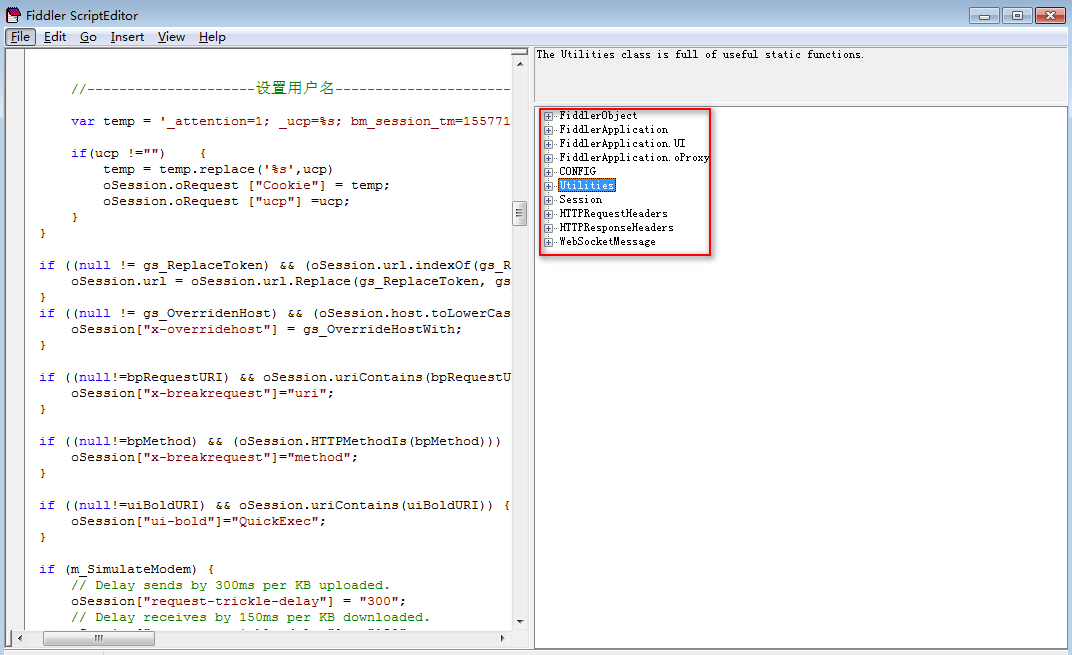The width and height of the screenshot is (1072, 655).
Task: Click the request-trickle-delay "300" line
Action: pyautogui.click(x=239, y=601)
